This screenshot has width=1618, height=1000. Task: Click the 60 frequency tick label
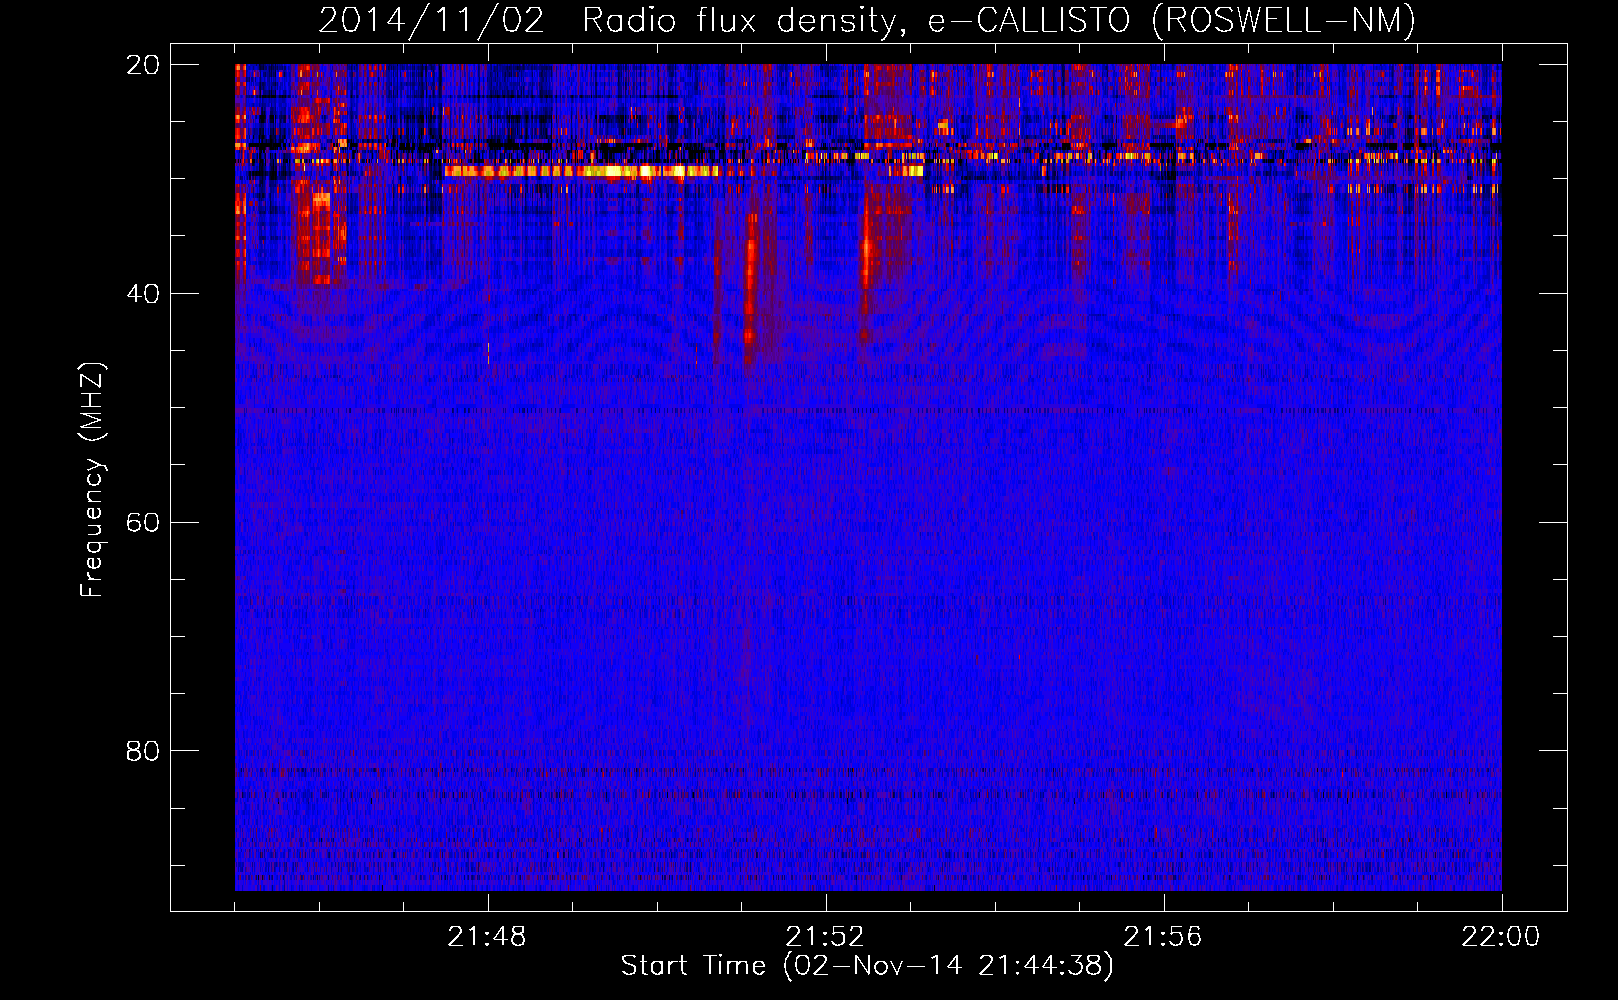[x=143, y=523]
